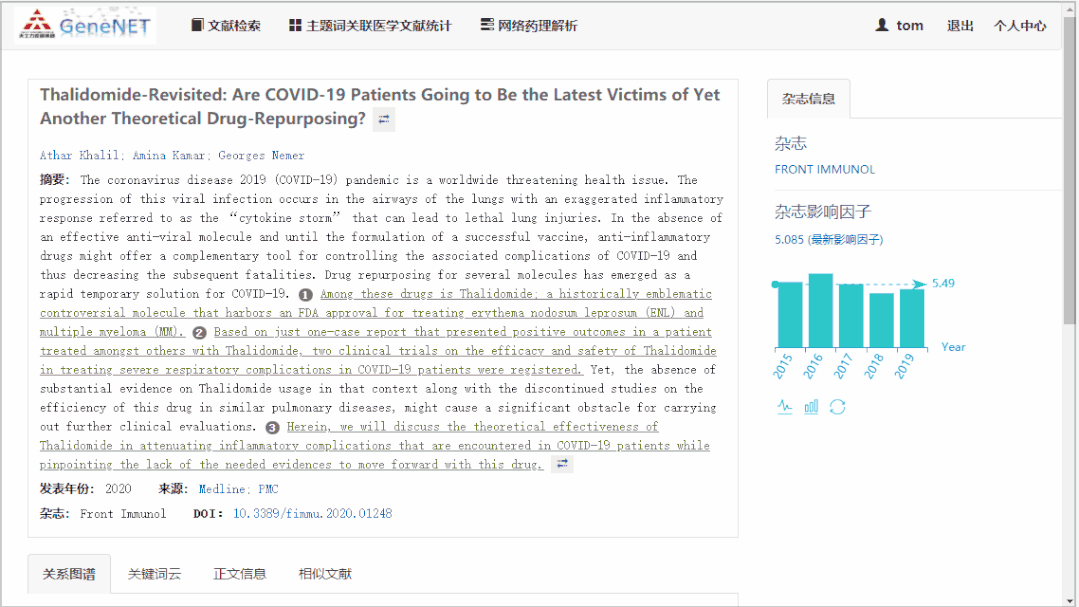Click translate icon next to article title
The width and height of the screenshot is (1079, 607).
(384, 119)
